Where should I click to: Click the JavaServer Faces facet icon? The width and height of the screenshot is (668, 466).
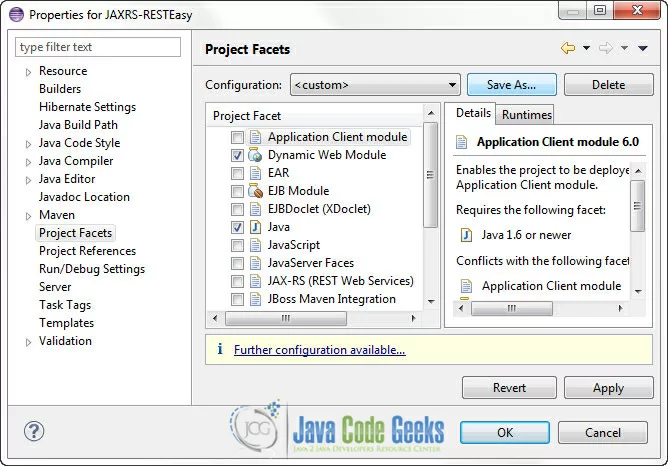pyautogui.click(x=255, y=263)
